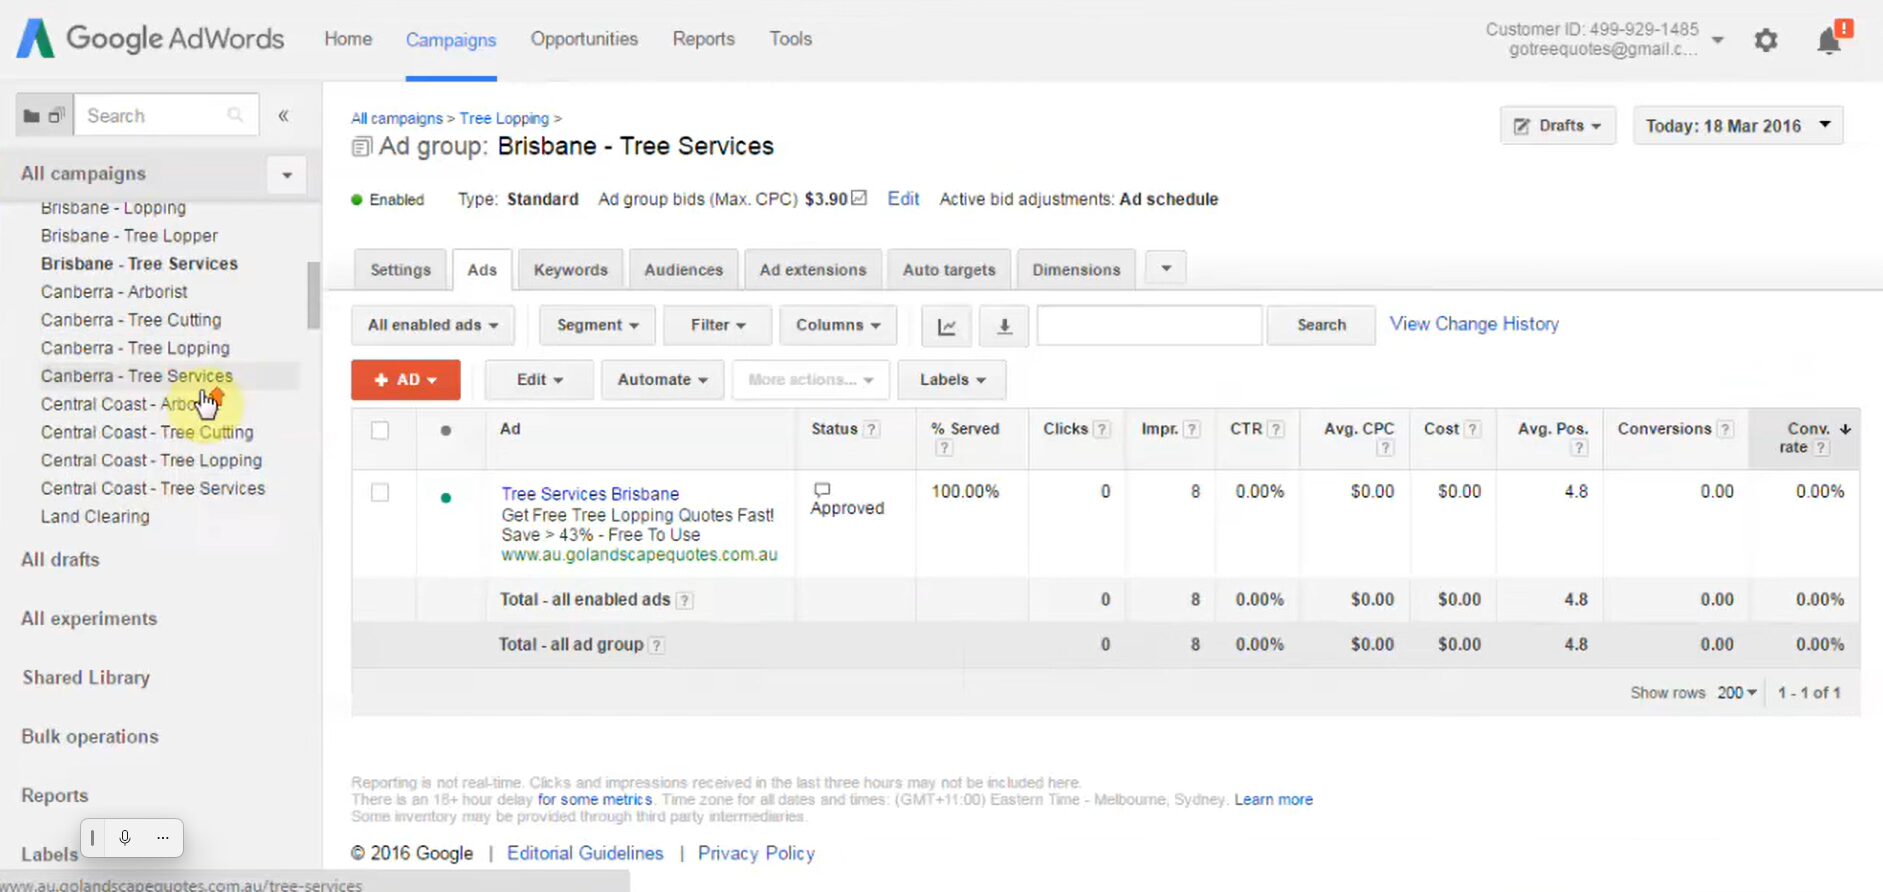Open Shared Library in sidebar
This screenshot has height=892, width=1883.
point(86,678)
